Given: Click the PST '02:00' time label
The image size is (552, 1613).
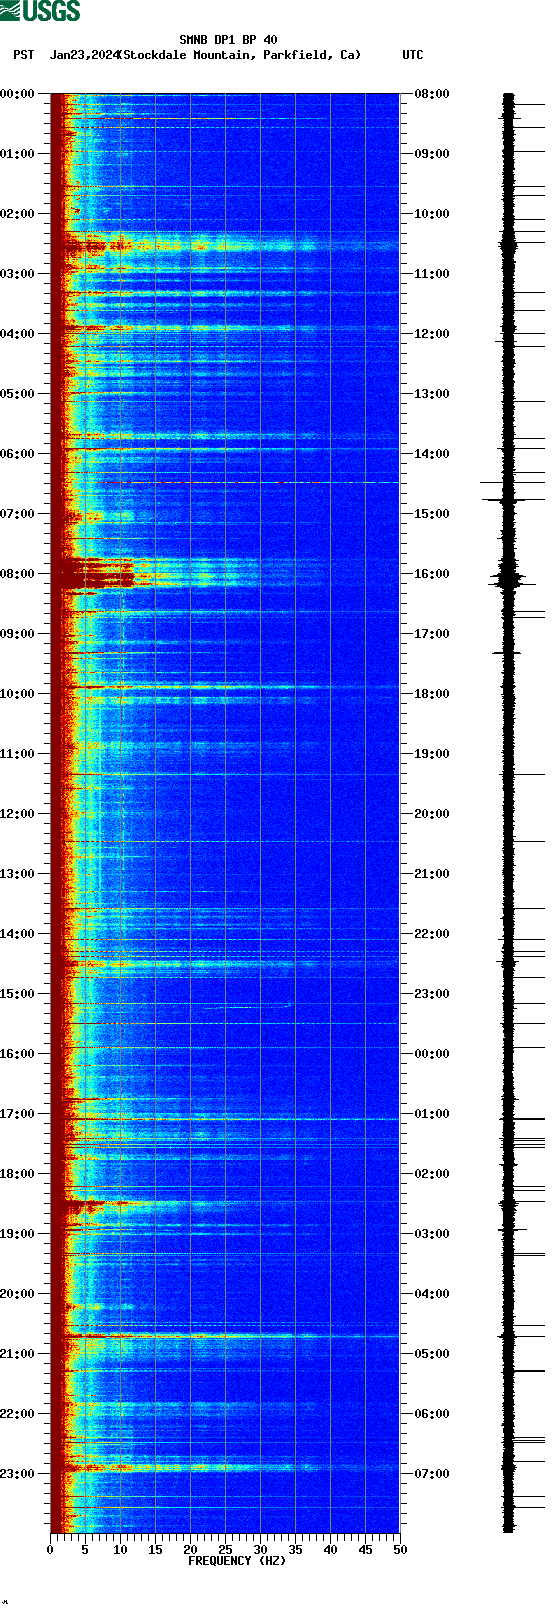Looking at the screenshot, I should (x=18, y=214).
